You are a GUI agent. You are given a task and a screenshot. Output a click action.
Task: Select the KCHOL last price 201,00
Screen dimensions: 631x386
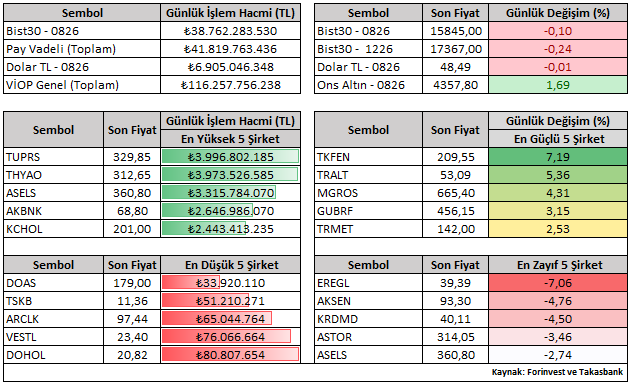[132, 229]
